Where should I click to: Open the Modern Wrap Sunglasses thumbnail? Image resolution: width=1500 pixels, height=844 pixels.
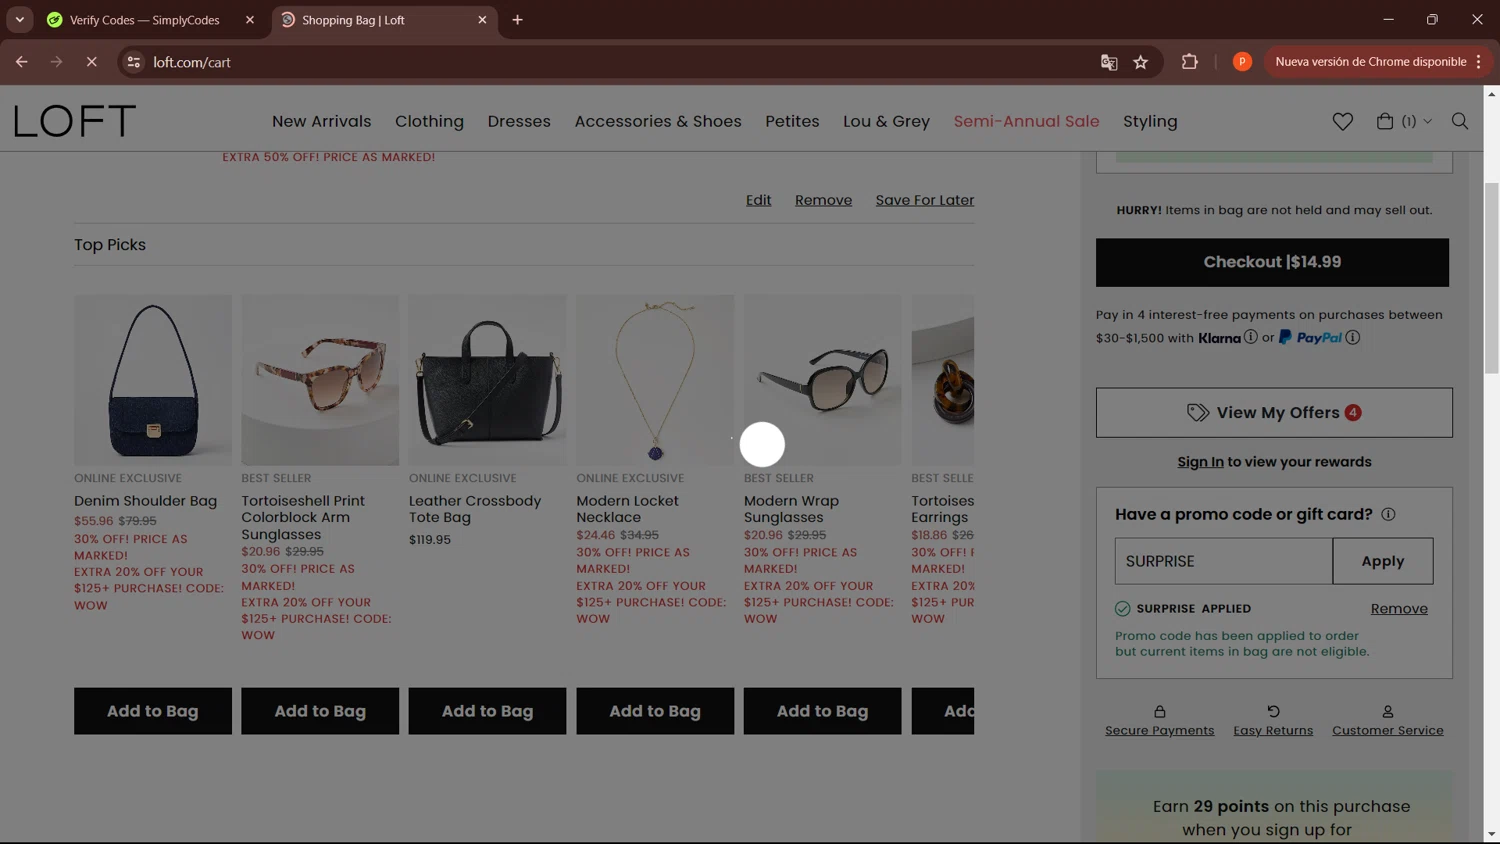point(822,380)
